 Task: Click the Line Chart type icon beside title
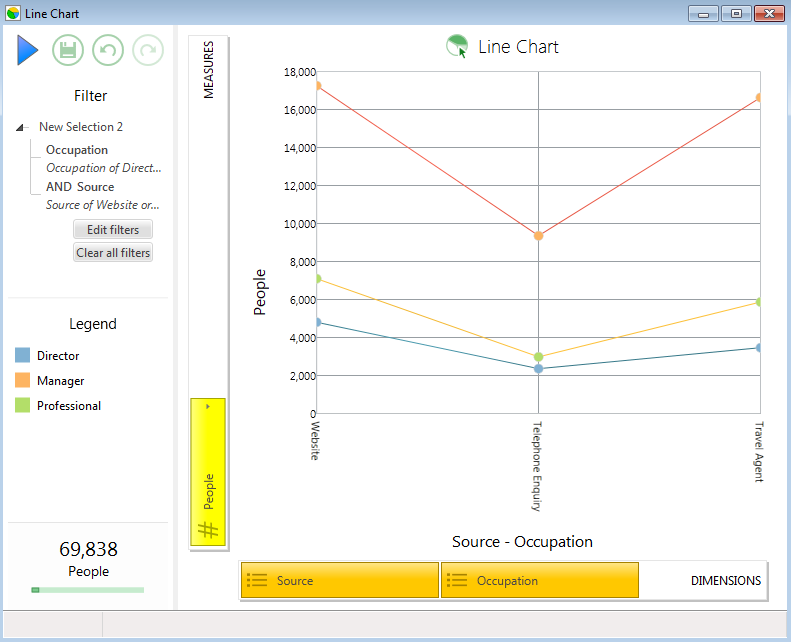(458, 46)
